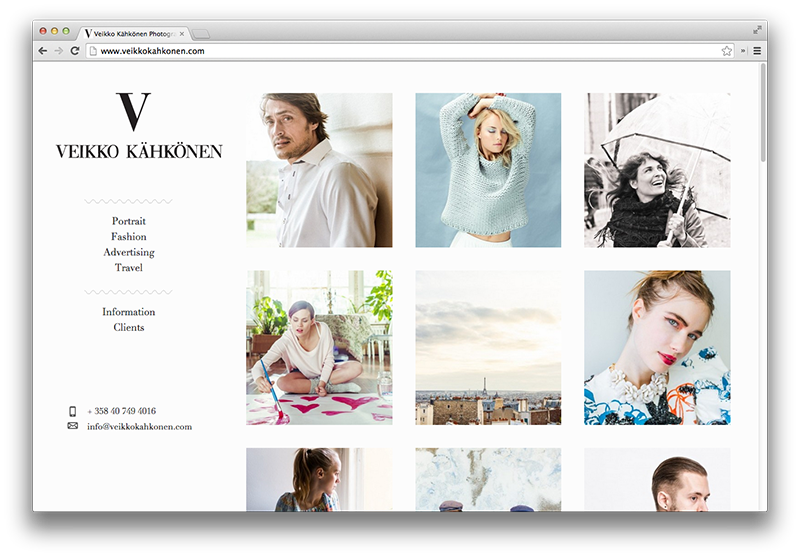
Task: Open the Paris skyline photo thumbnail
Action: click(x=488, y=348)
